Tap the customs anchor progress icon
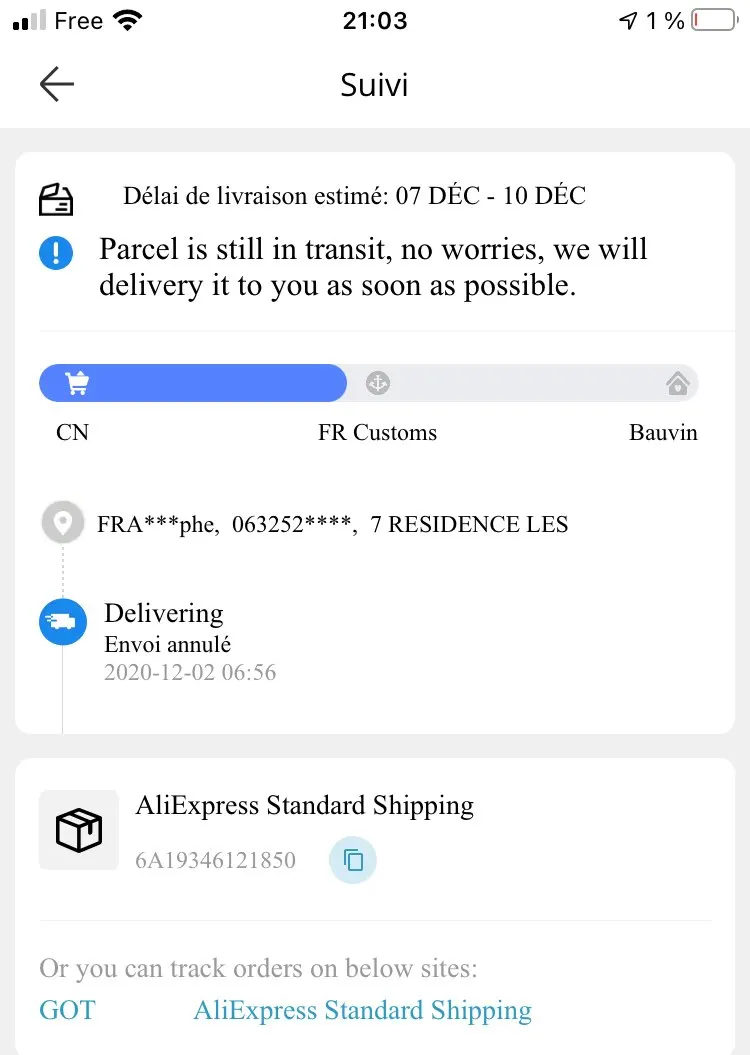The image size is (750, 1055). tap(378, 382)
